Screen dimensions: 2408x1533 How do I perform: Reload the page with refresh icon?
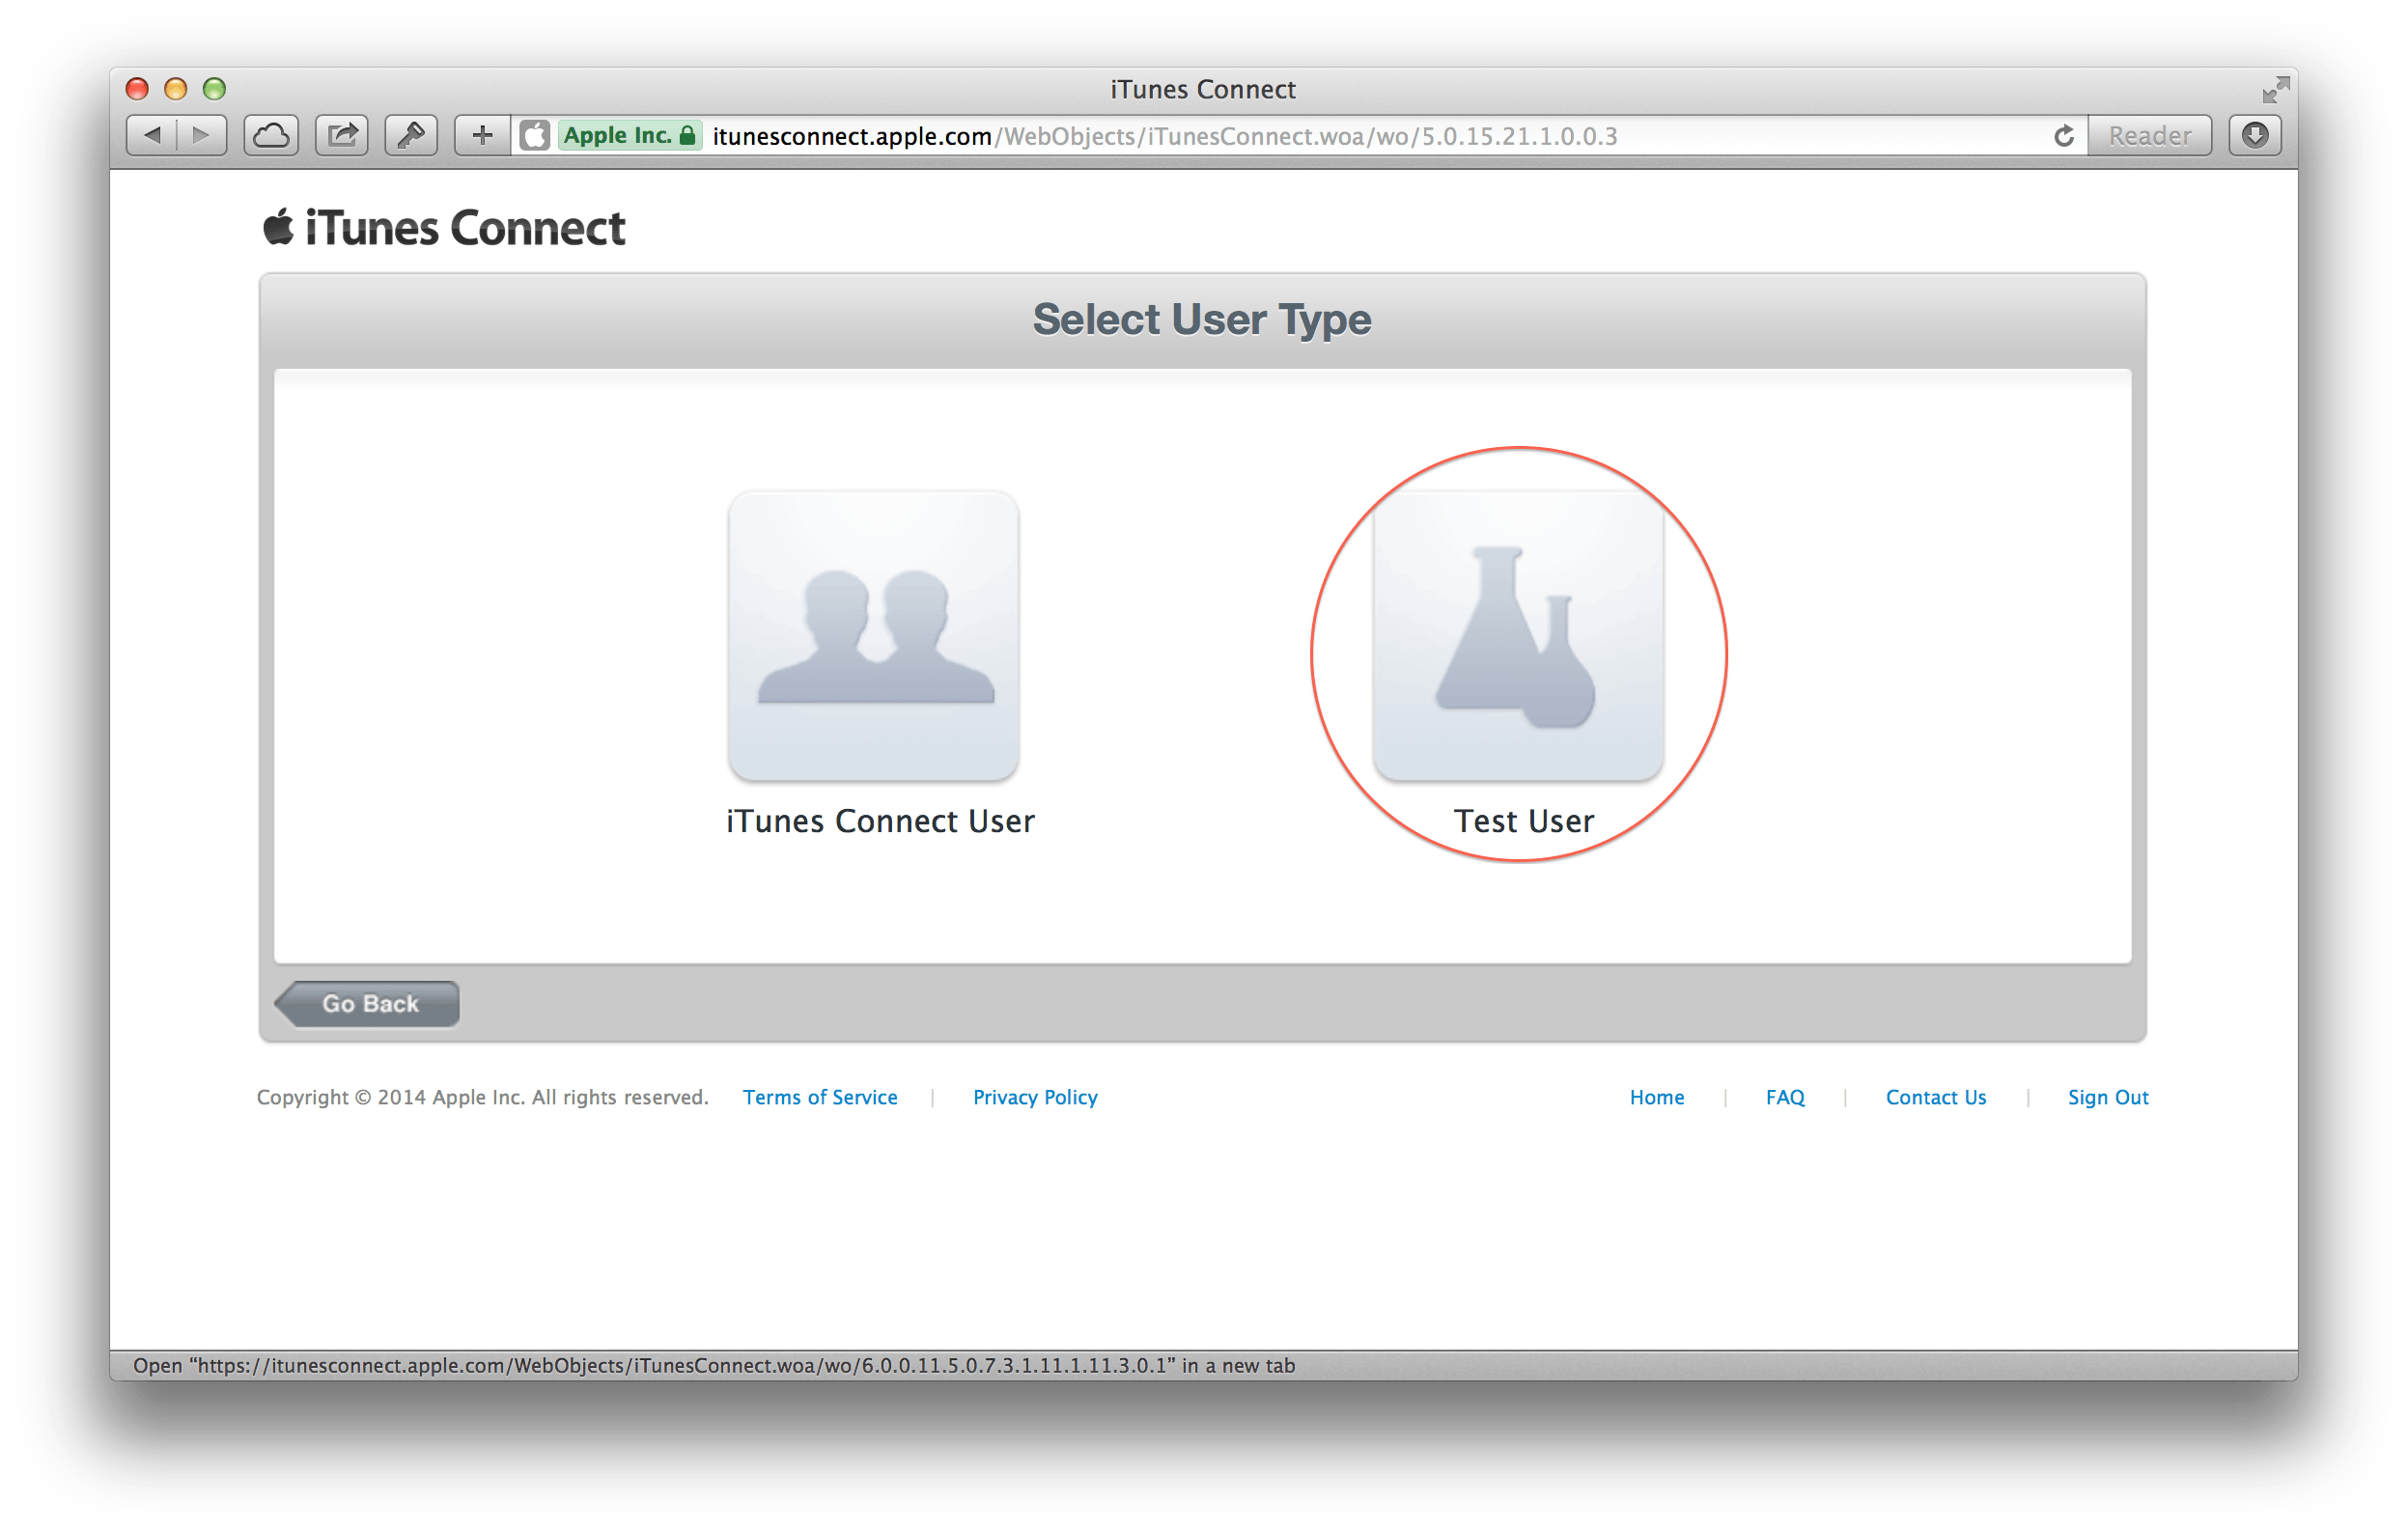pyautogui.click(x=2063, y=136)
